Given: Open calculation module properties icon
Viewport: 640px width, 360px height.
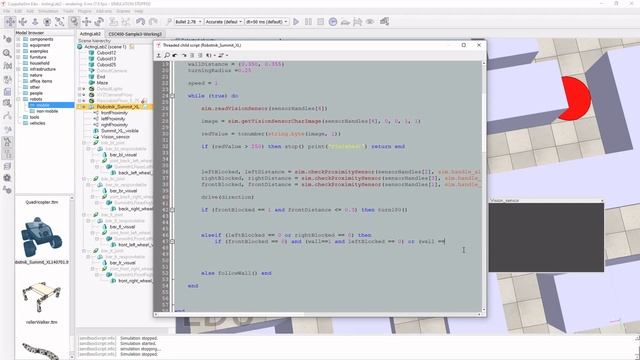Looking at the screenshot, I should pyautogui.click(x=7, y=65).
